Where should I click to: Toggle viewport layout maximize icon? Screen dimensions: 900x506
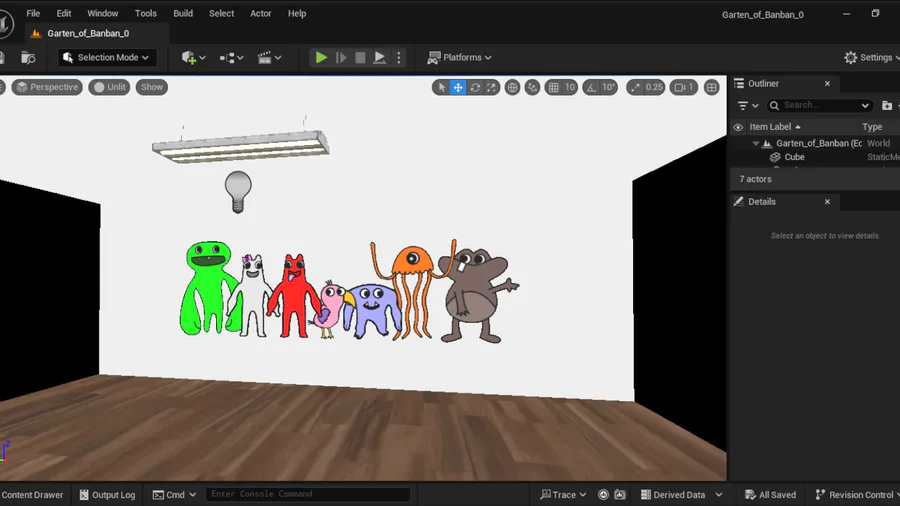tap(712, 87)
